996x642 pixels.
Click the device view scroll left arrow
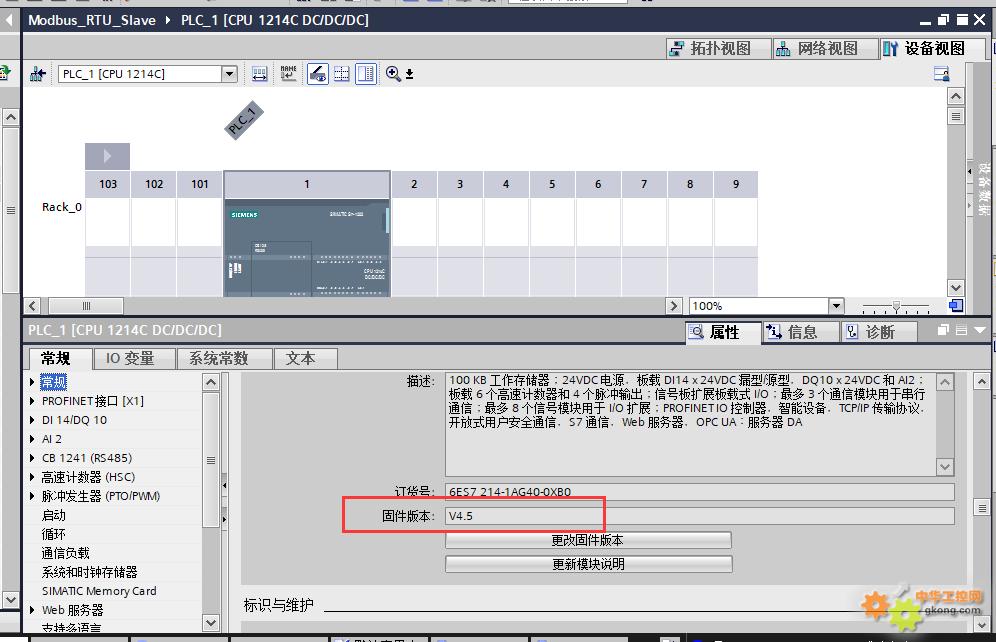point(32,306)
